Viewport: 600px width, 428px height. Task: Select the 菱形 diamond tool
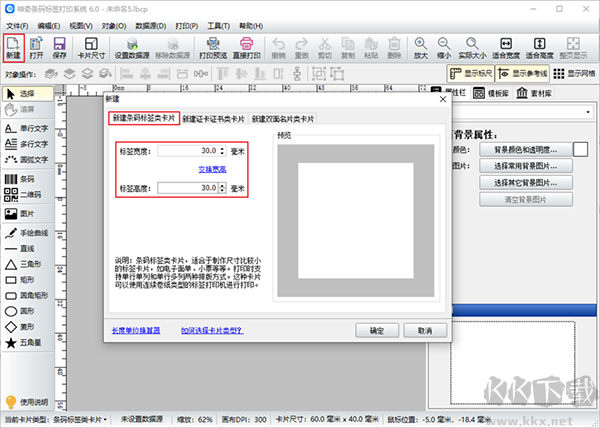(20, 327)
